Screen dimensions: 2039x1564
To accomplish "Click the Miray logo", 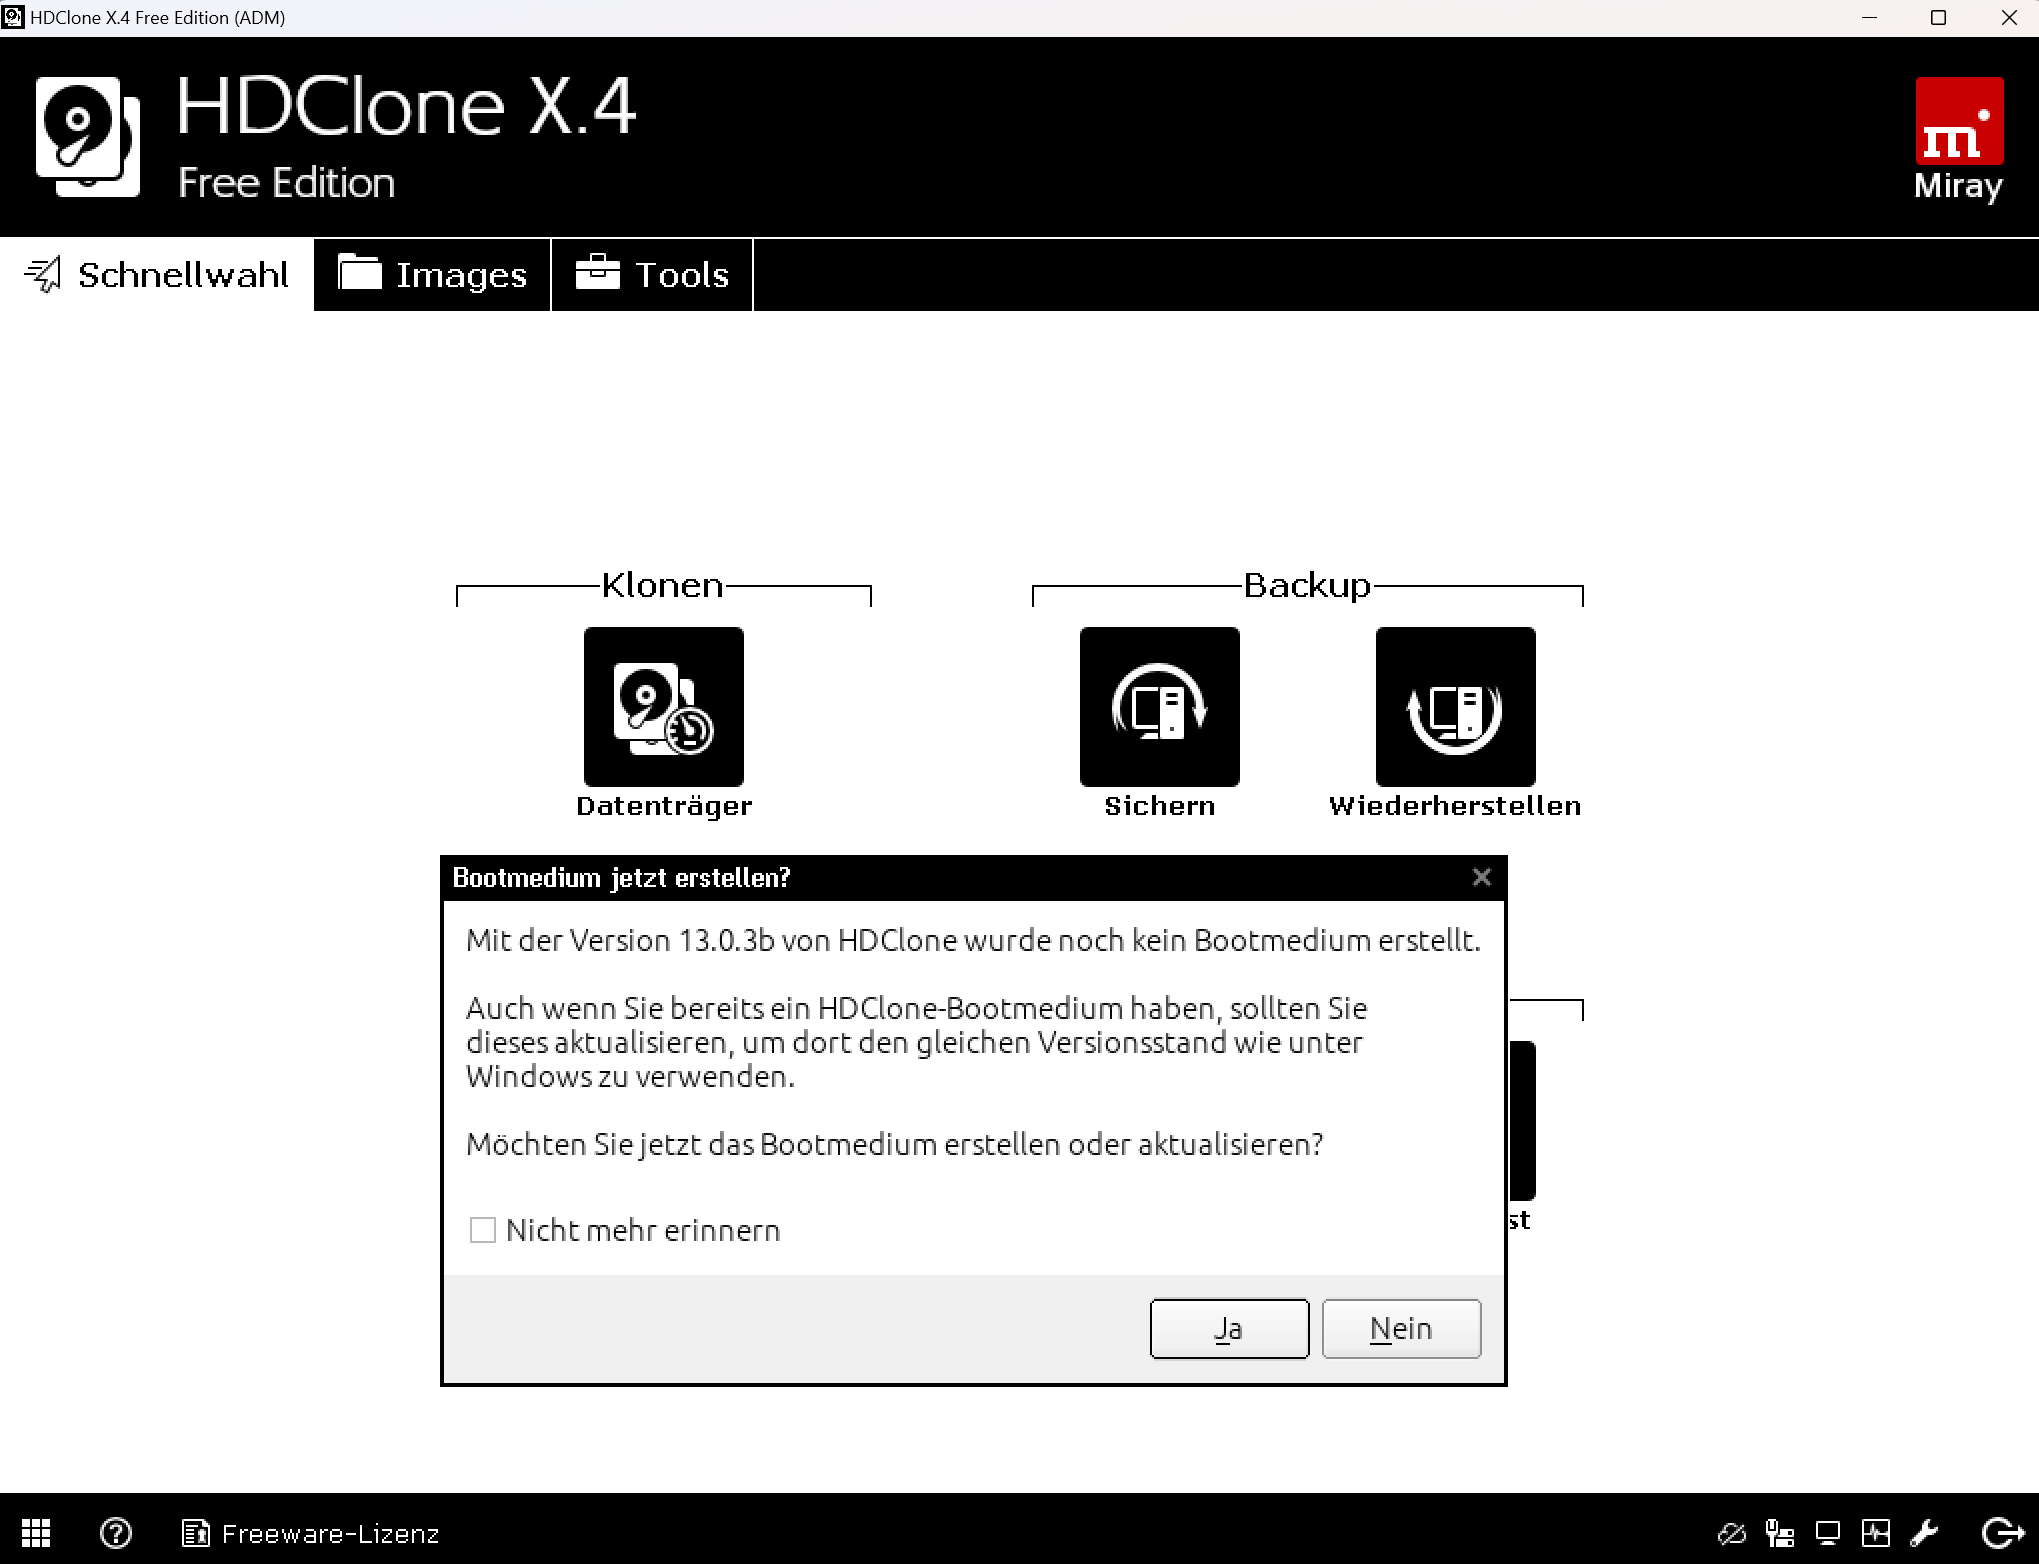I will pyautogui.click(x=1958, y=138).
